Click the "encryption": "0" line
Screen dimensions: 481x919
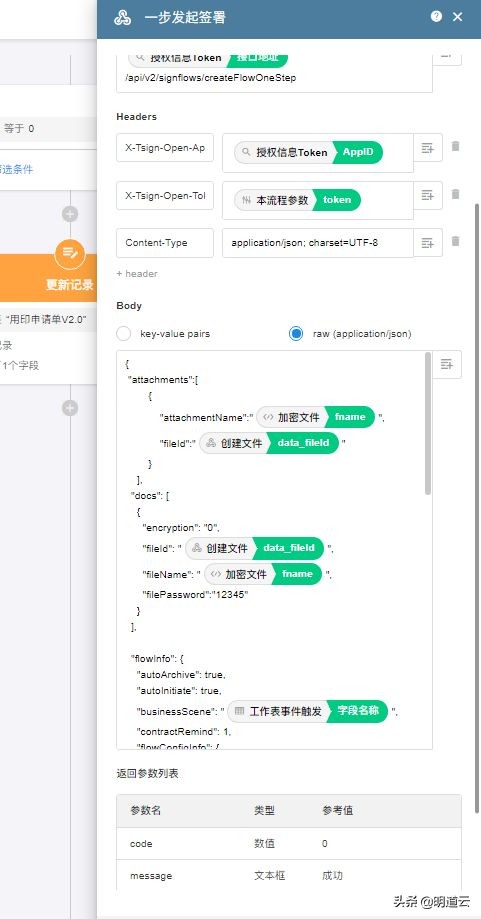tap(181, 527)
